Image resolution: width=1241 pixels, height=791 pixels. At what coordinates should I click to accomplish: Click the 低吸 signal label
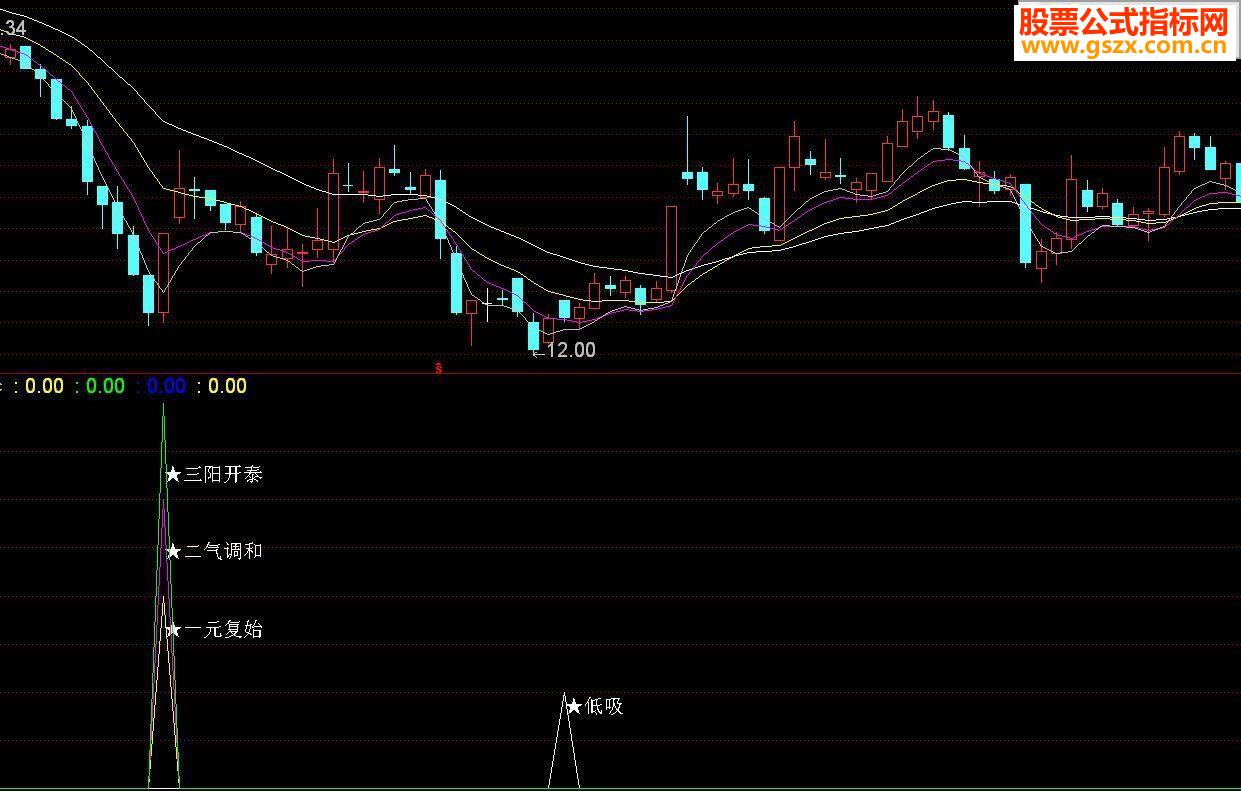tap(595, 706)
